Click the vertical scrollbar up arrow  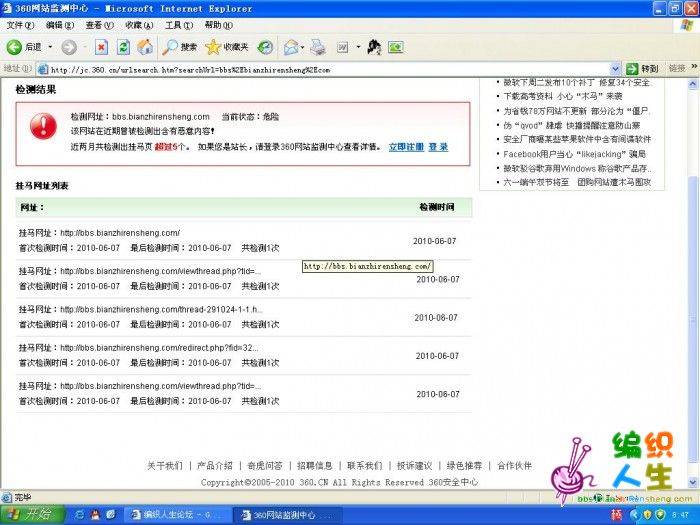(x=693, y=84)
